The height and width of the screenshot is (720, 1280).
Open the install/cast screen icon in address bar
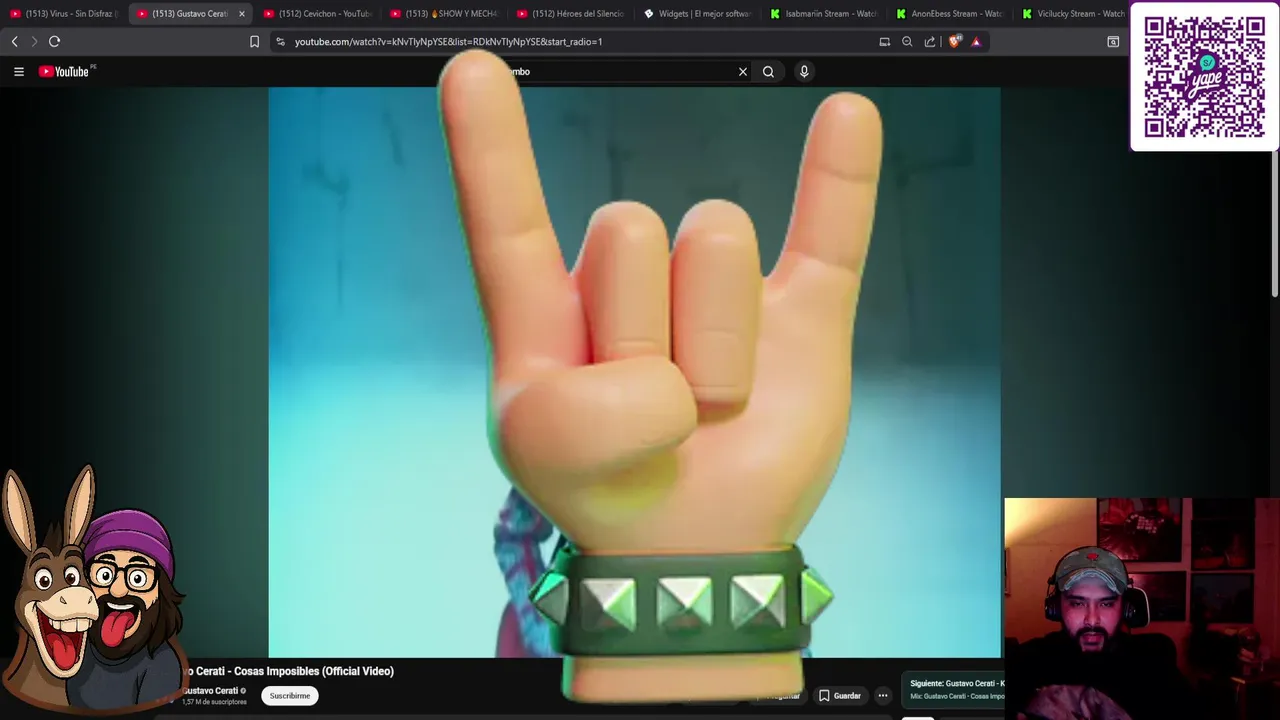[884, 42]
